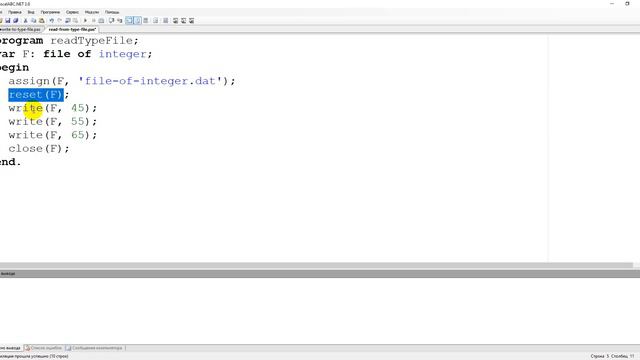The width and height of the screenshot is (640, 360).
Task: Click the assign call name
Action: pyautogui.click(x=29, y=81)
